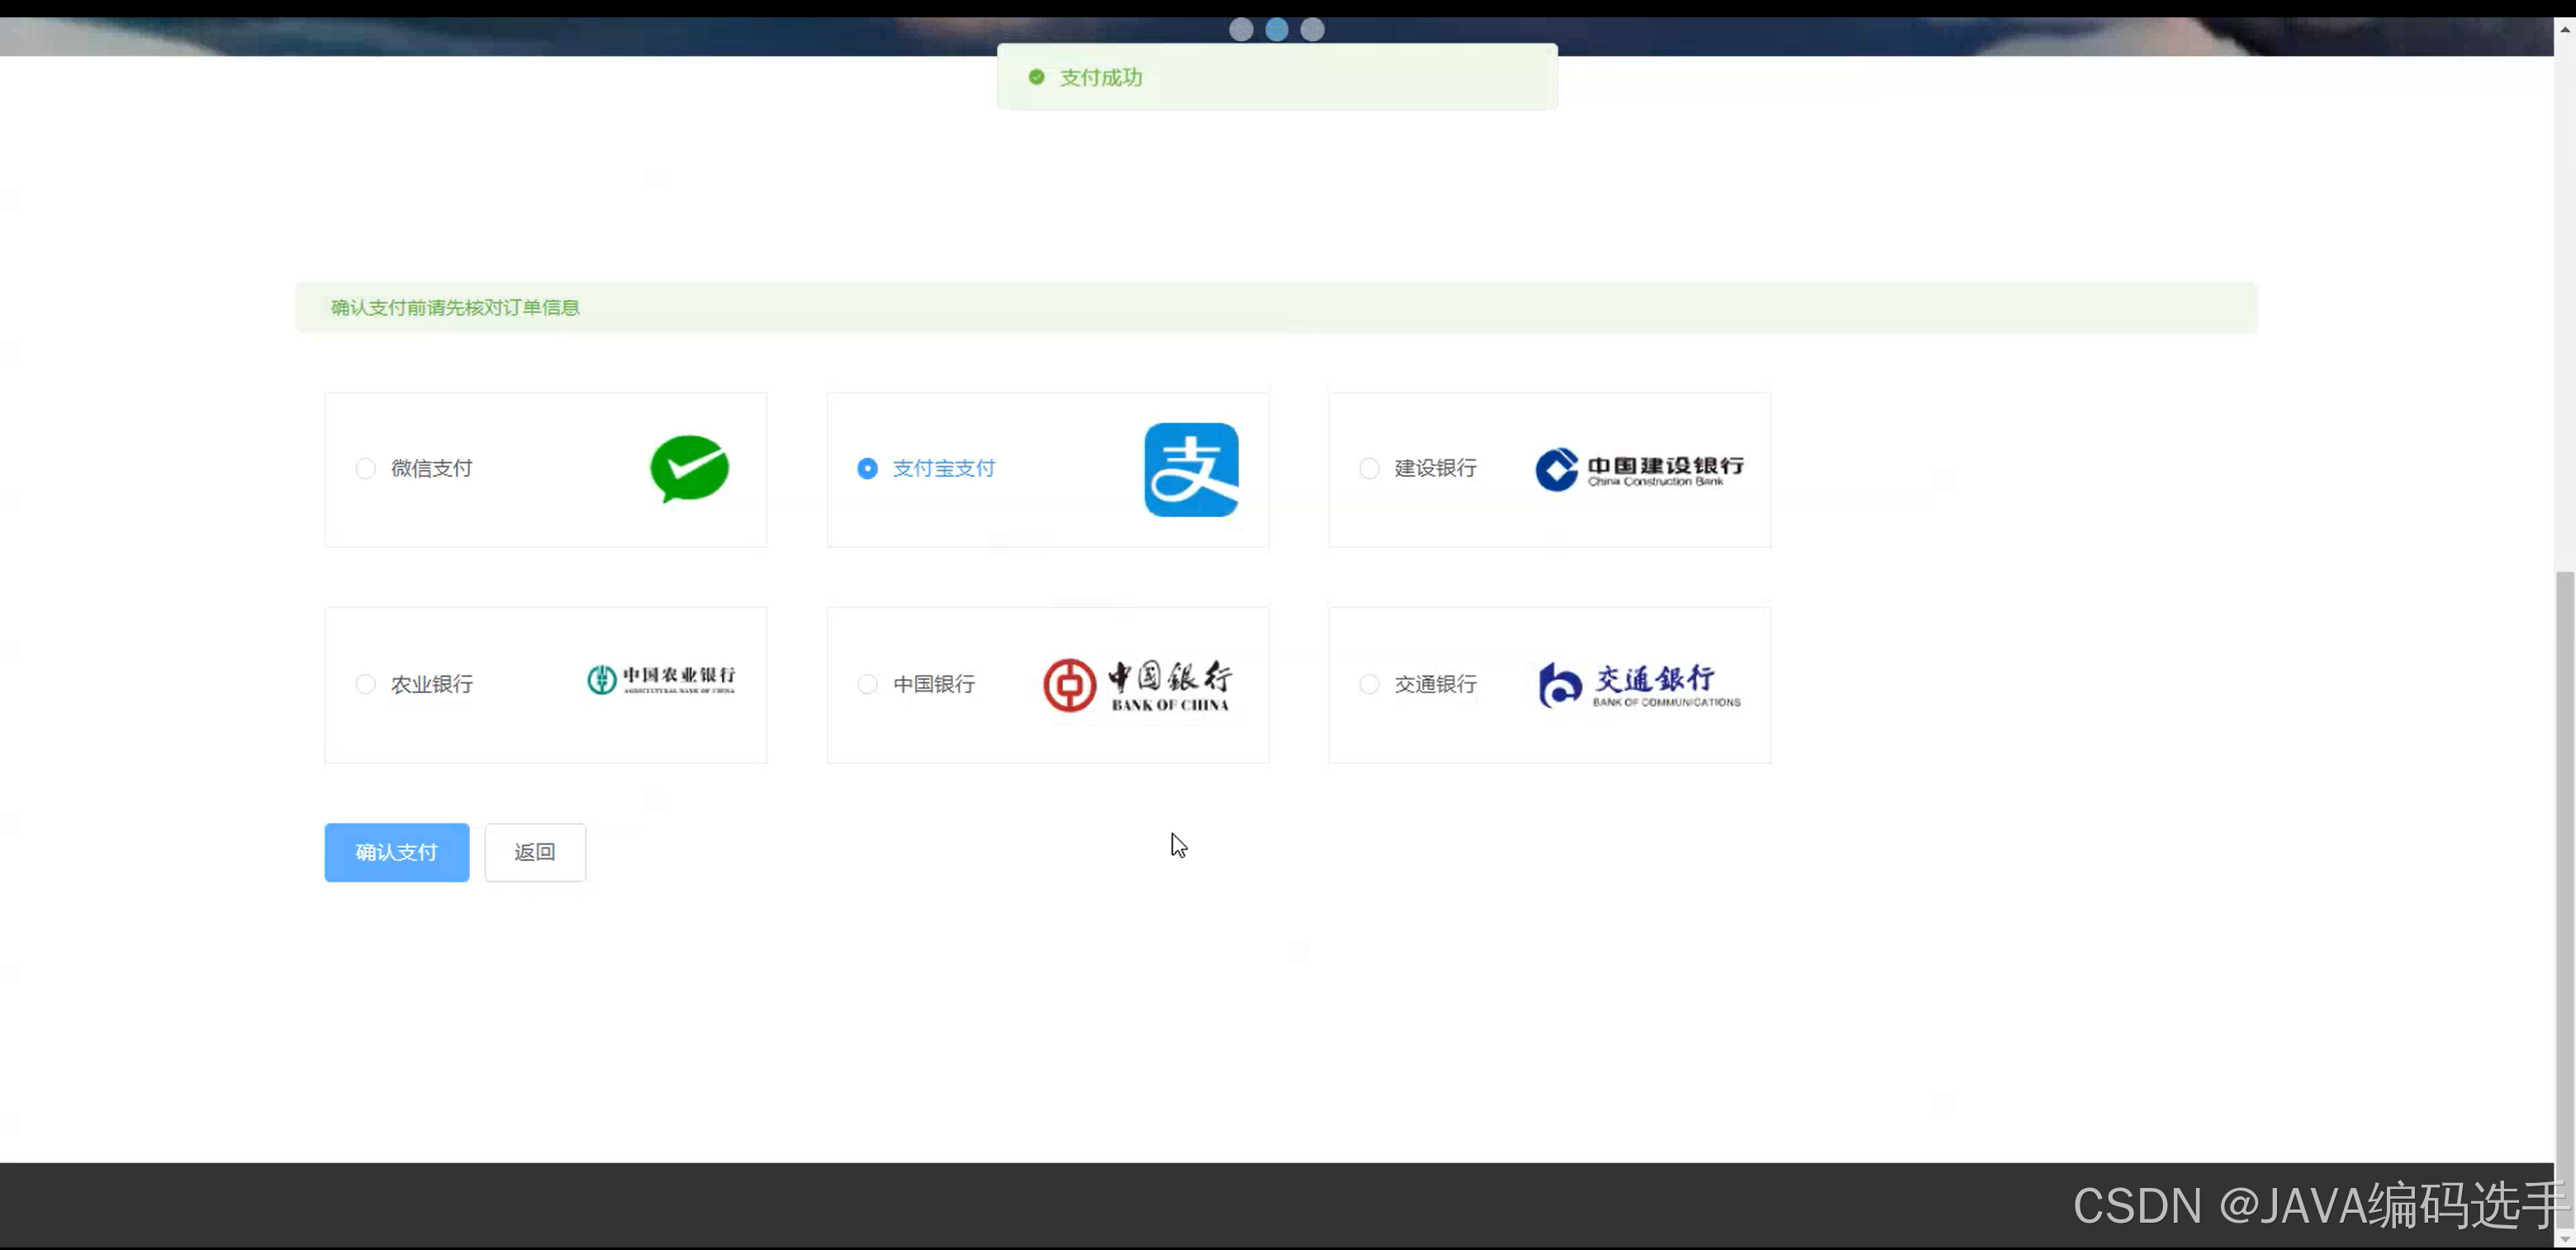Click the green success check icon
The width and height of the screenshot is (2576, 1250).
[1036, 77]
